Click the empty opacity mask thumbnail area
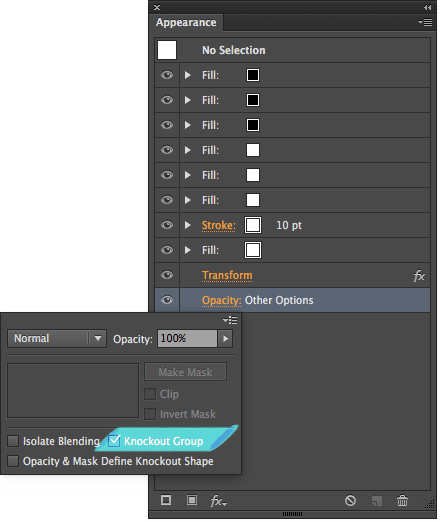Viewport: 440px width, 522px height. pyautogui.click(x=73, y=391)
